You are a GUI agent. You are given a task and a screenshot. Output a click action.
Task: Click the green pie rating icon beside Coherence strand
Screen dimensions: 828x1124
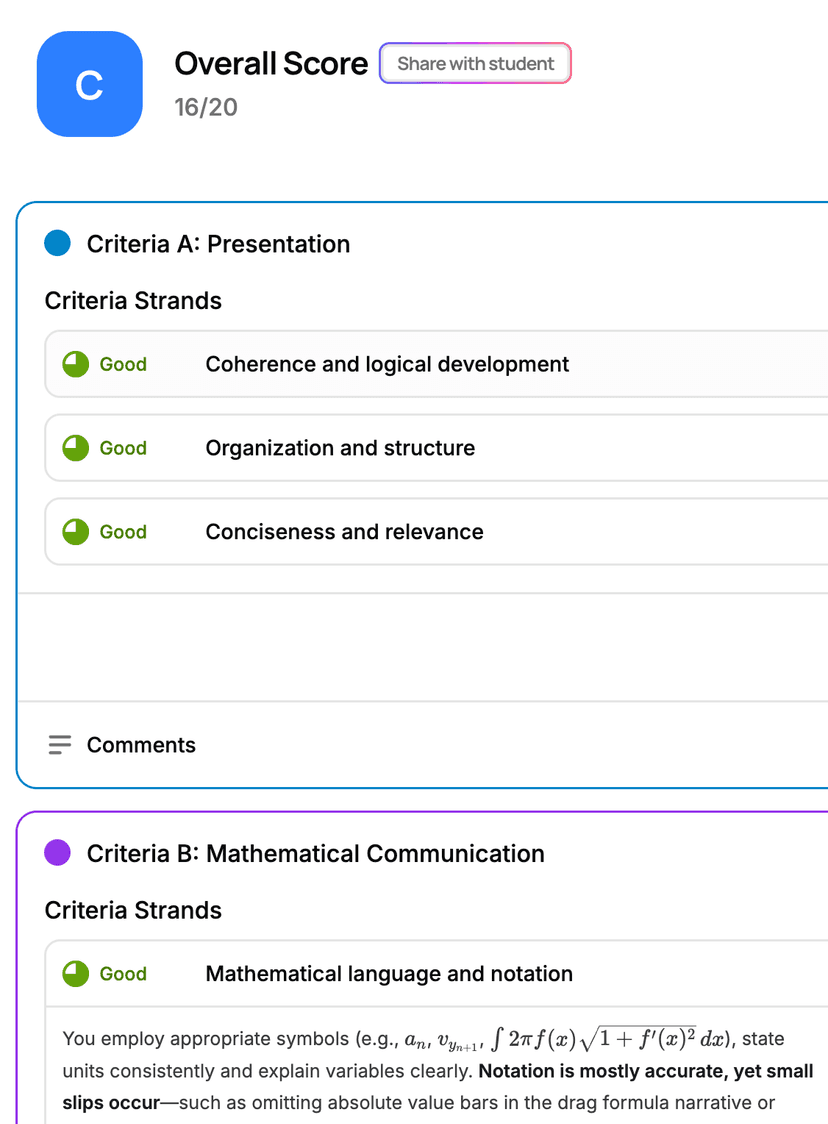(75, 364)
